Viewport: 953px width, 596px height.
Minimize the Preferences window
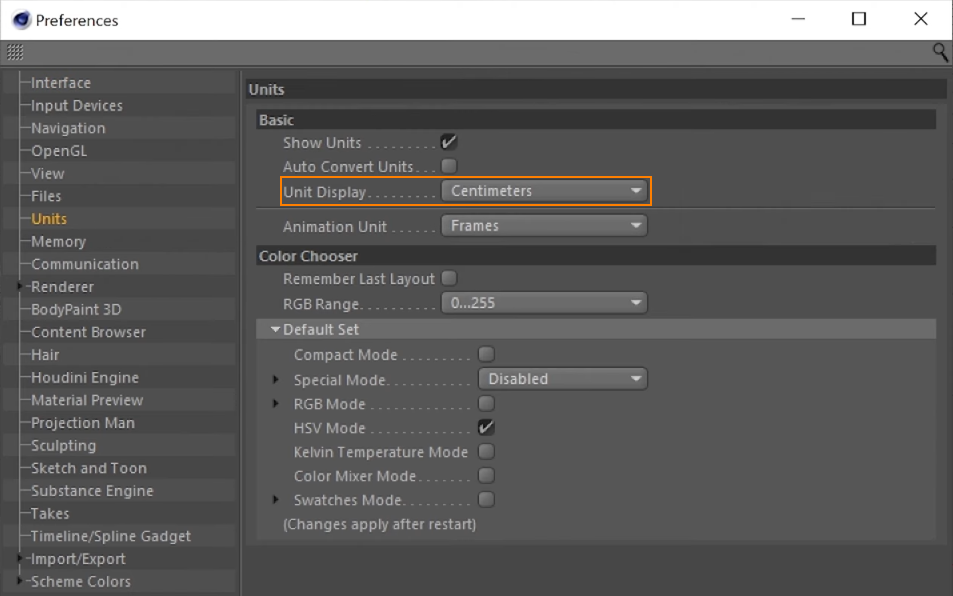point(798,19)
